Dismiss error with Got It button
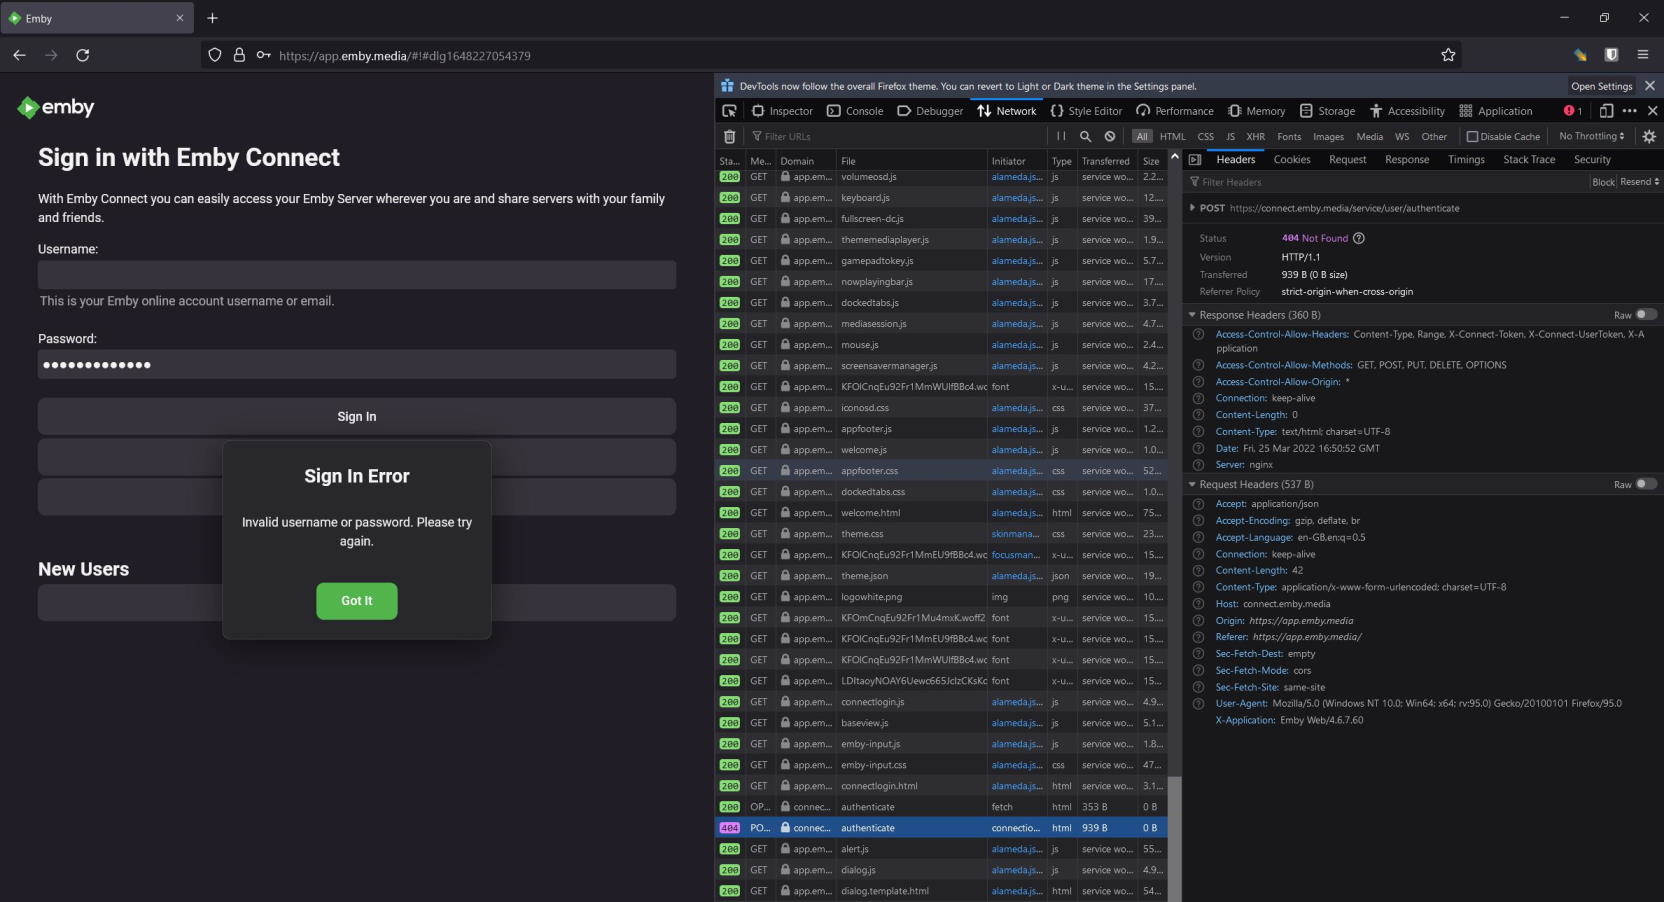This screenshot has height=902, width=1664. click(357, 601)
